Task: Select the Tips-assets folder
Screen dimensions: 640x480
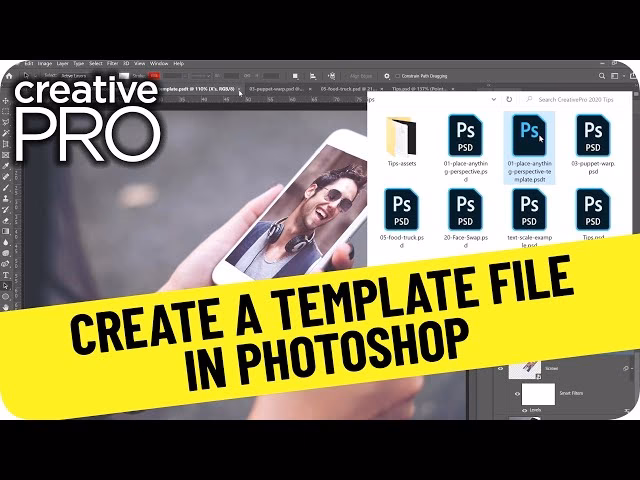Action: click(402, 142)
